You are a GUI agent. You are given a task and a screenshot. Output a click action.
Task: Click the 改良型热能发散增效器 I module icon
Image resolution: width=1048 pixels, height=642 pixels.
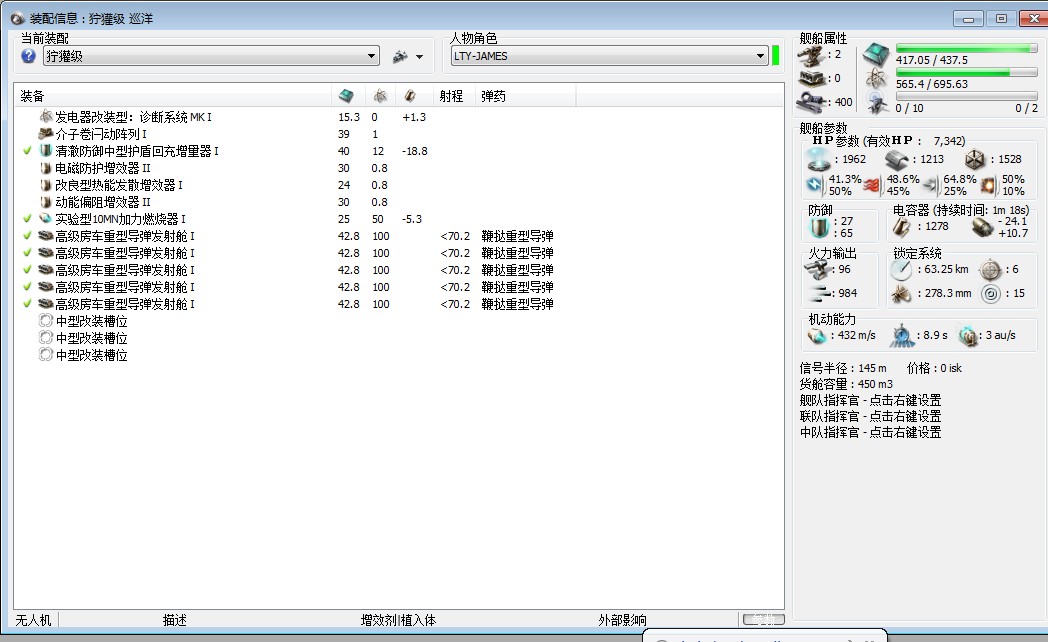click(45, 184)
